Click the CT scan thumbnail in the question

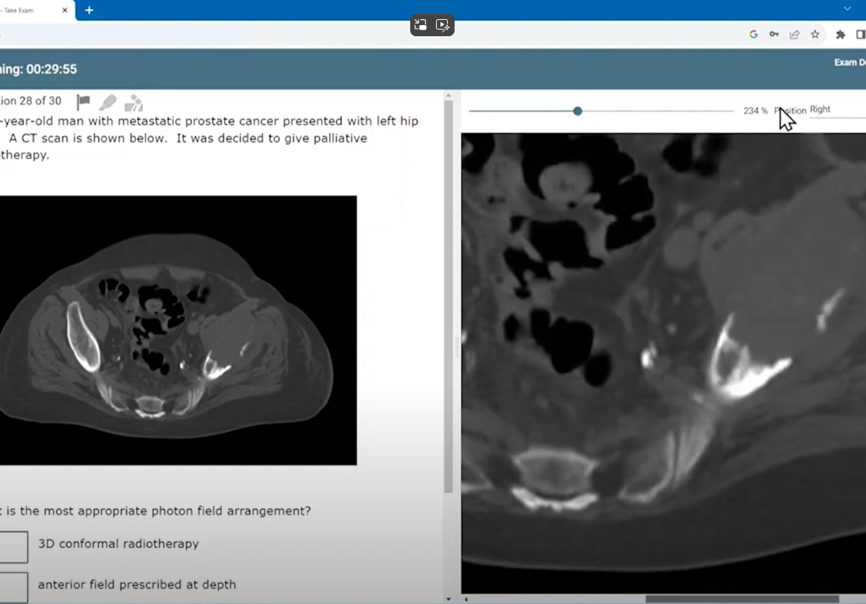point(178,330)
